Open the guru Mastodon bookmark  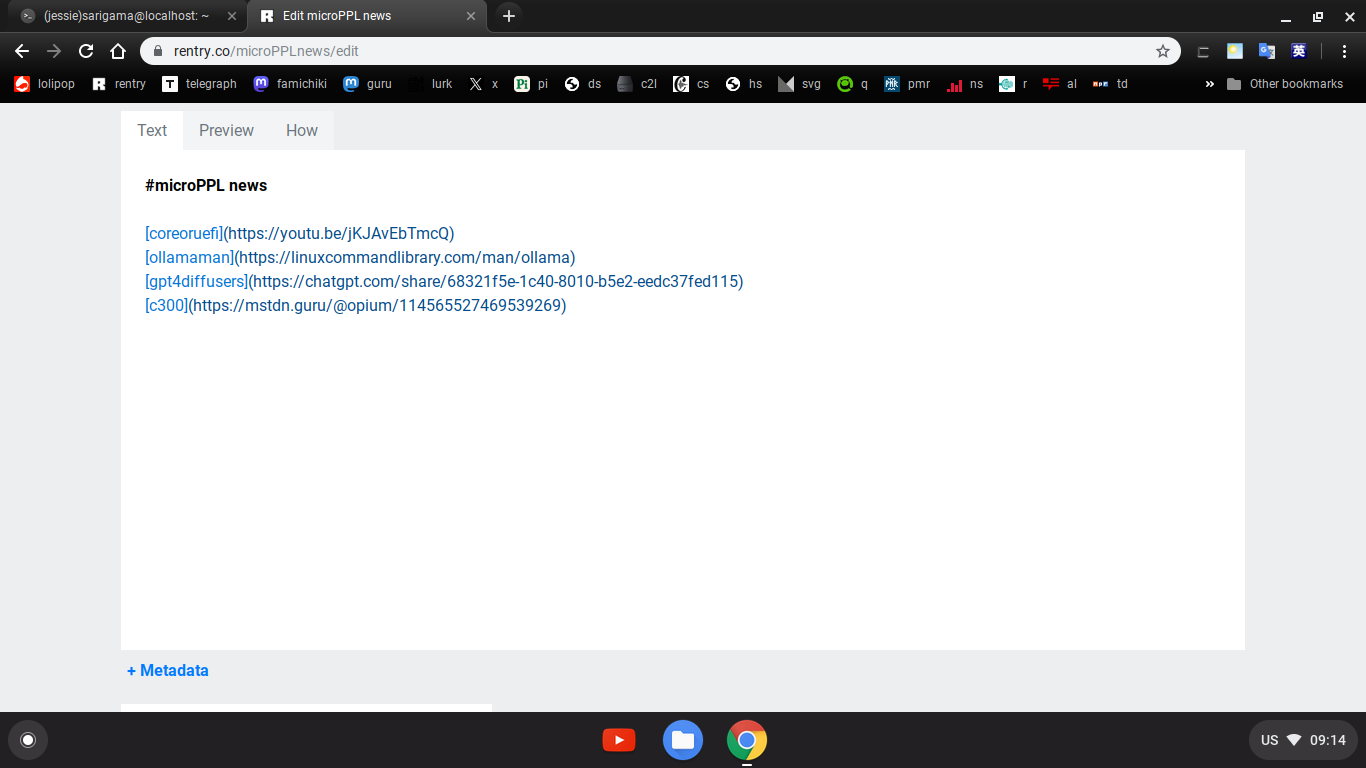pyautogui.click(x=367, y=84)
